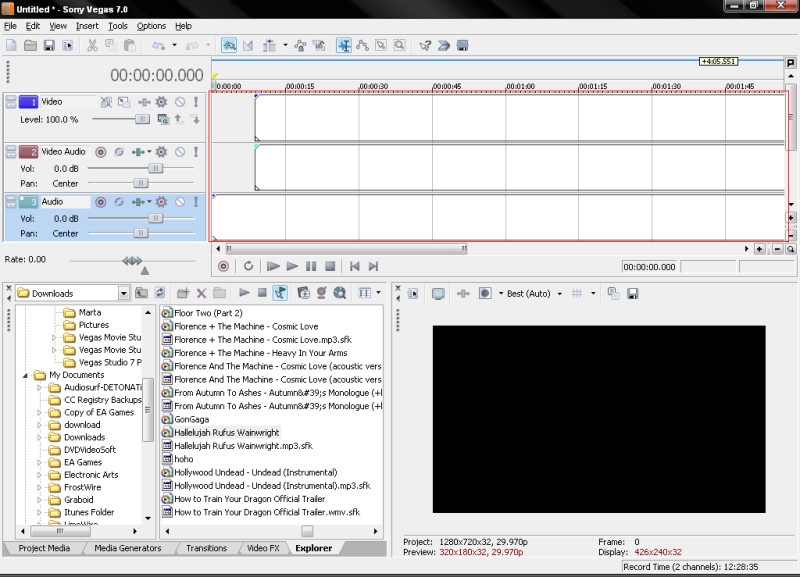
Task: Solo the Video Audio track
Action: [196, 152]
